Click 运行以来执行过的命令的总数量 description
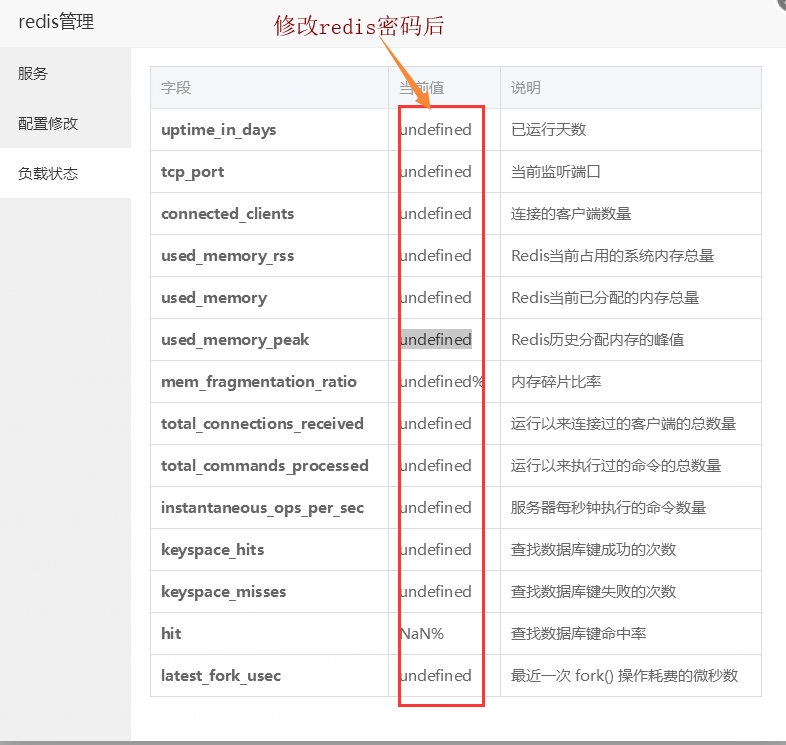 pos(616,466)
